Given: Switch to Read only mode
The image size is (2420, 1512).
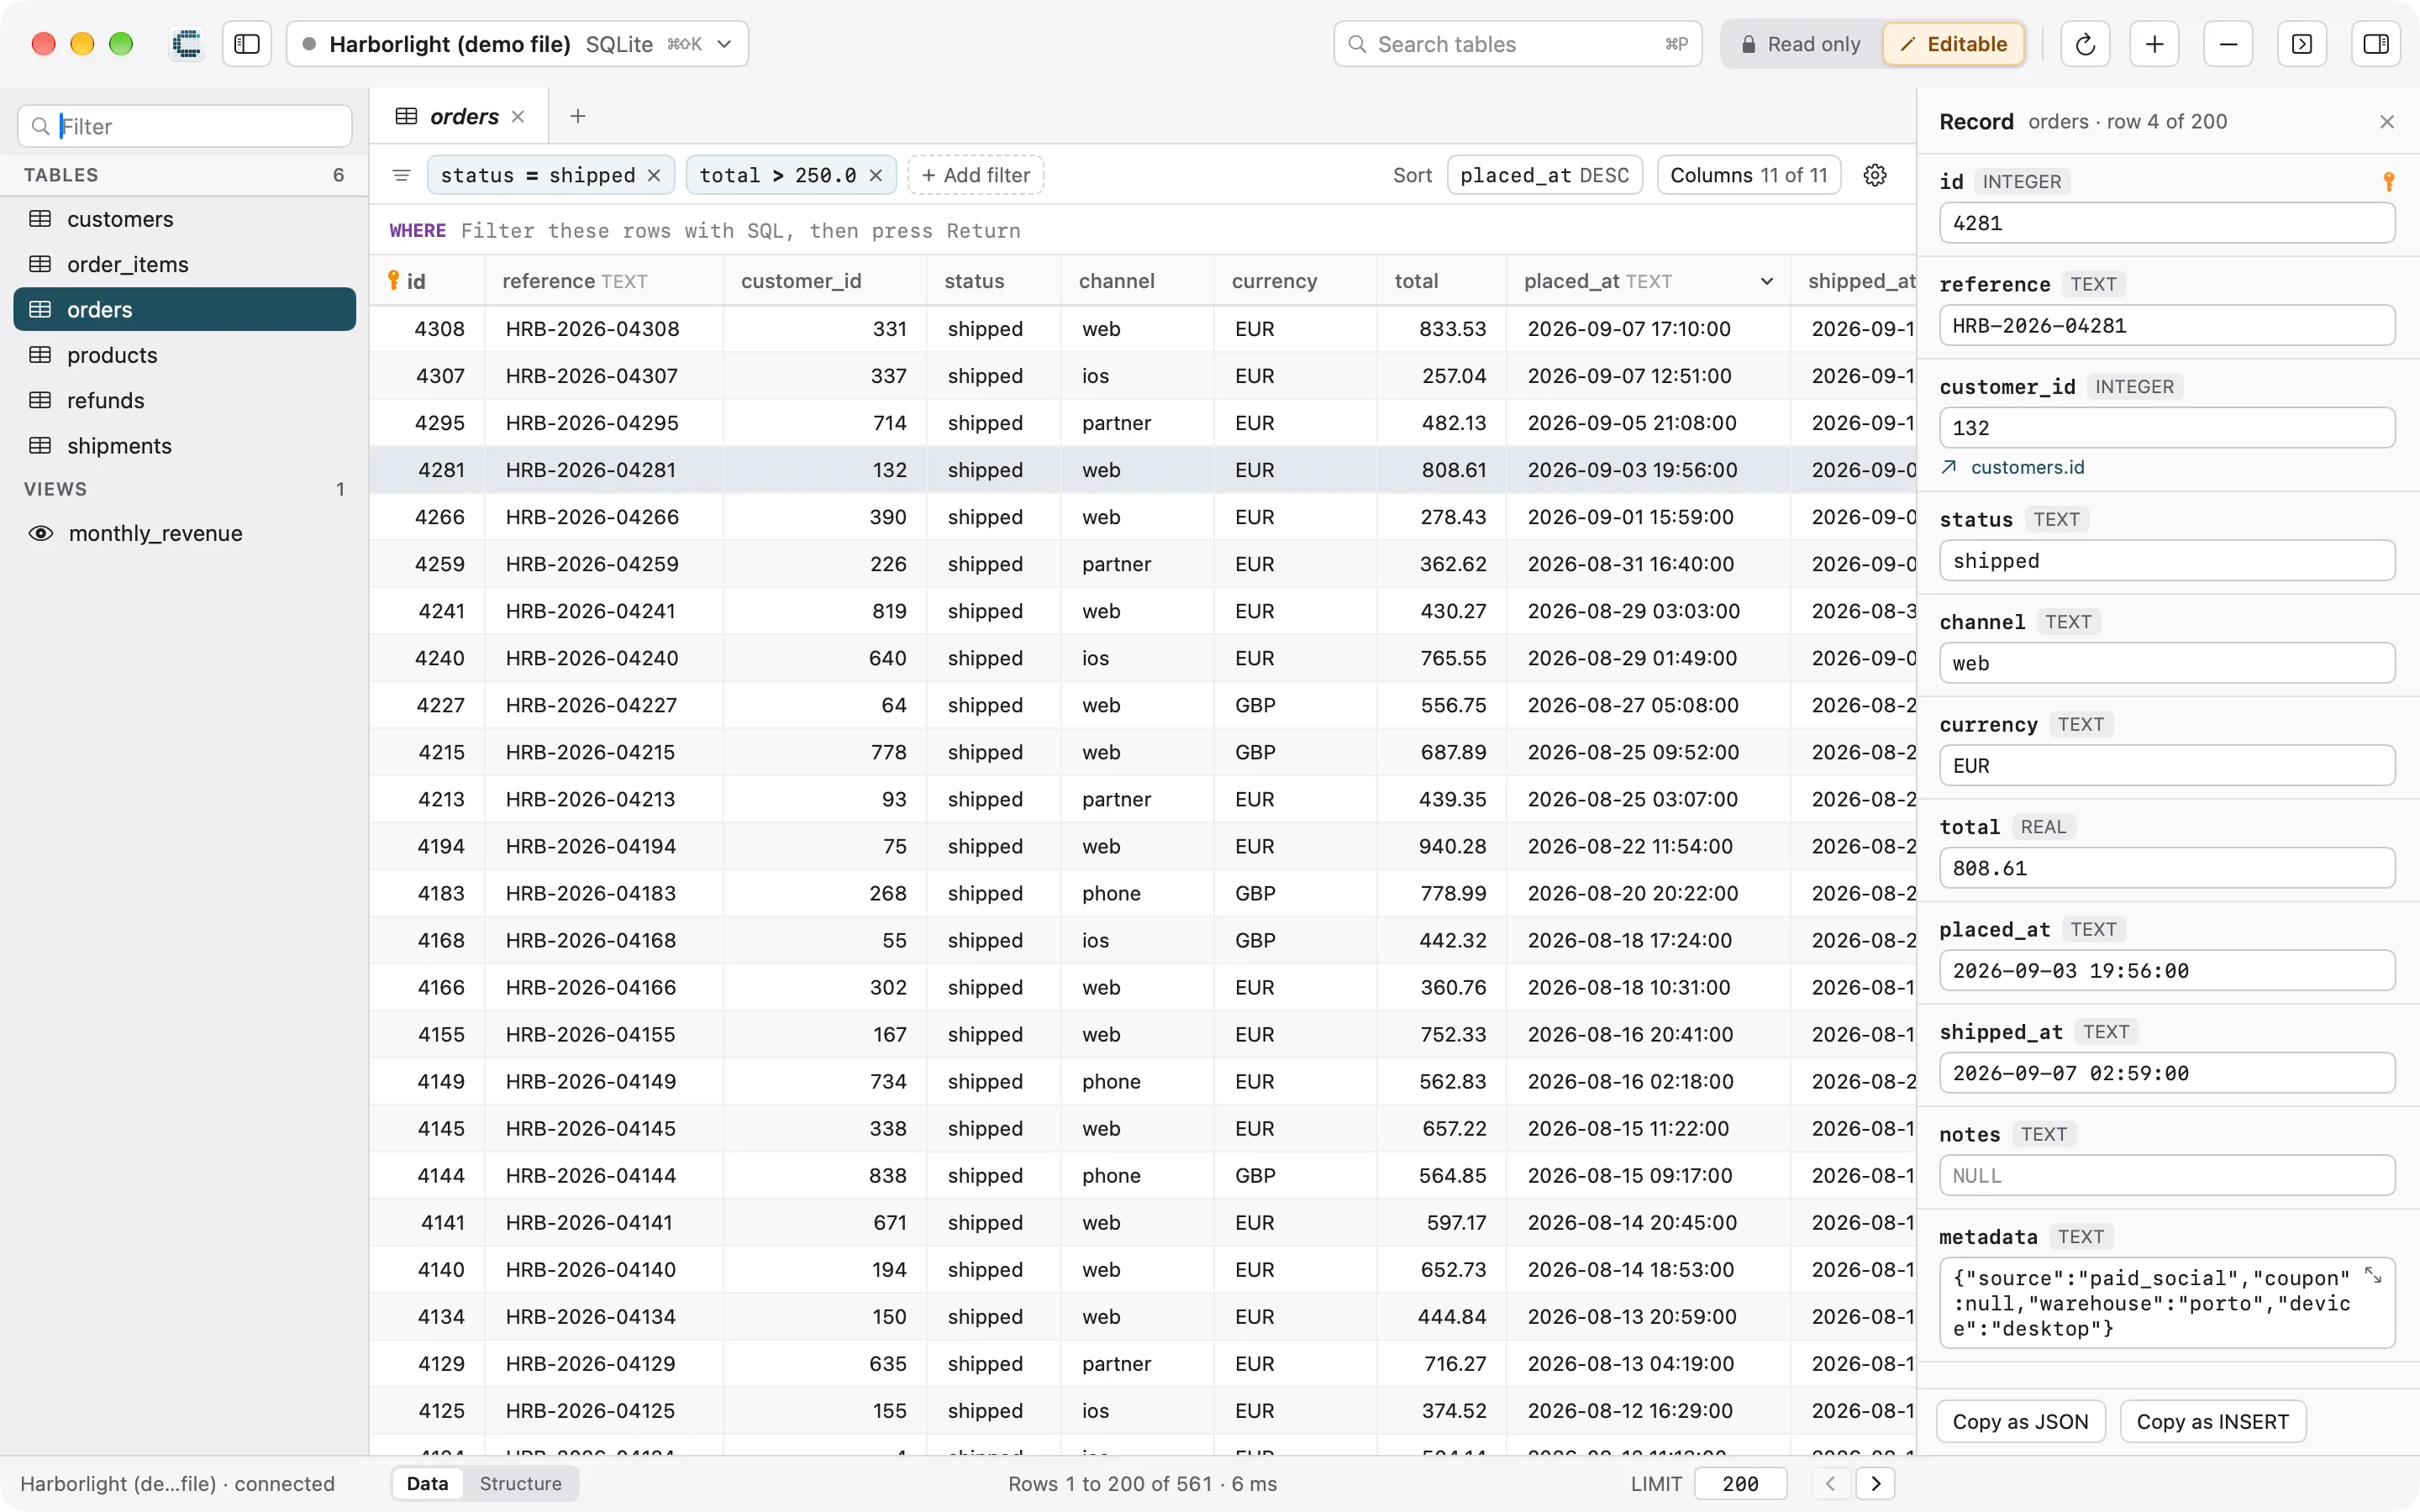Looking at the screenshot, I should coord(1802,44).
